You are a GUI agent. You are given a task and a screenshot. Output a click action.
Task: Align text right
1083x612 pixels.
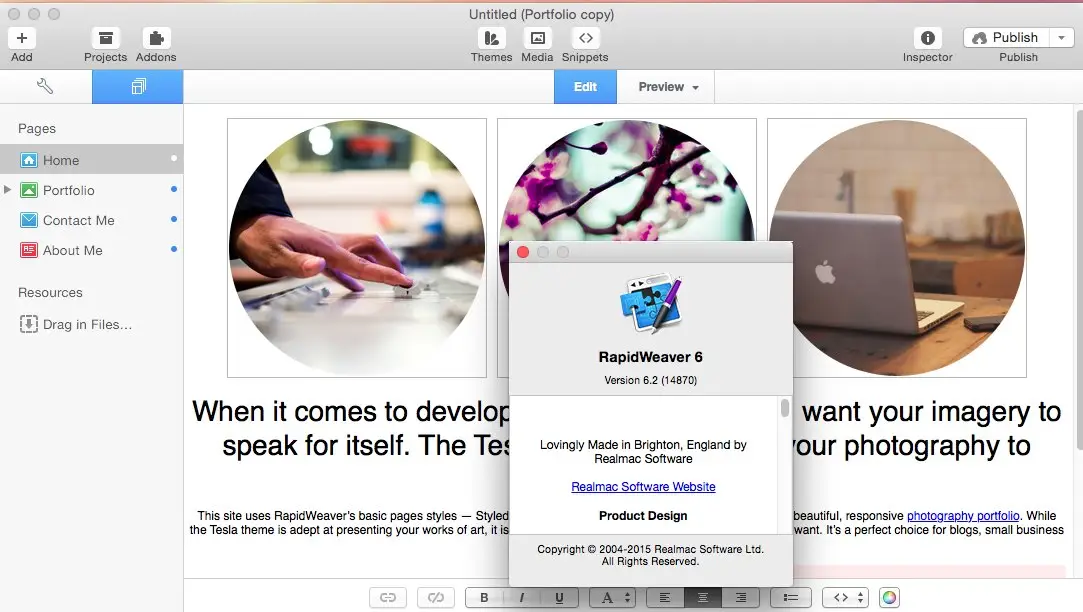(x=740, y=597)
